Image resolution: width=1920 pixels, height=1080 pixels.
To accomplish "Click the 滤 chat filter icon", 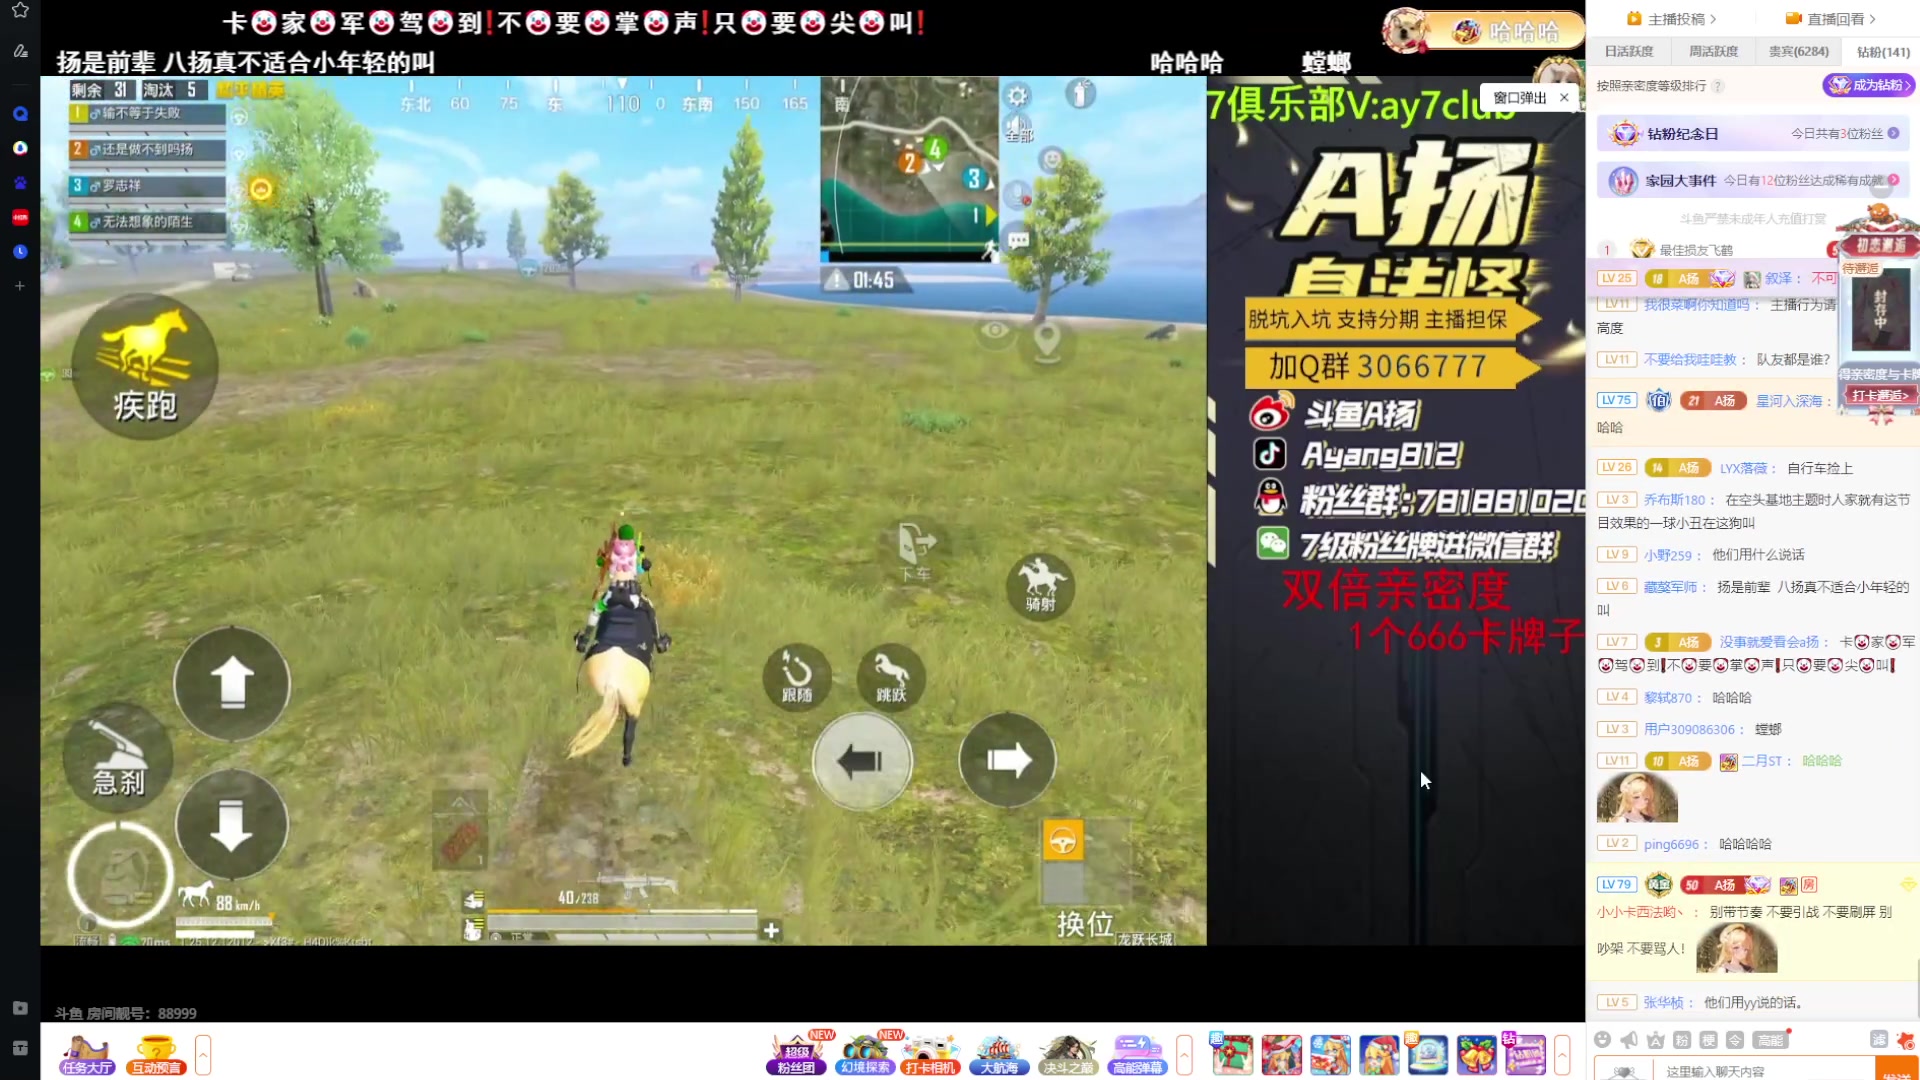I will pyautogui.click(x=1879, y=1040).
